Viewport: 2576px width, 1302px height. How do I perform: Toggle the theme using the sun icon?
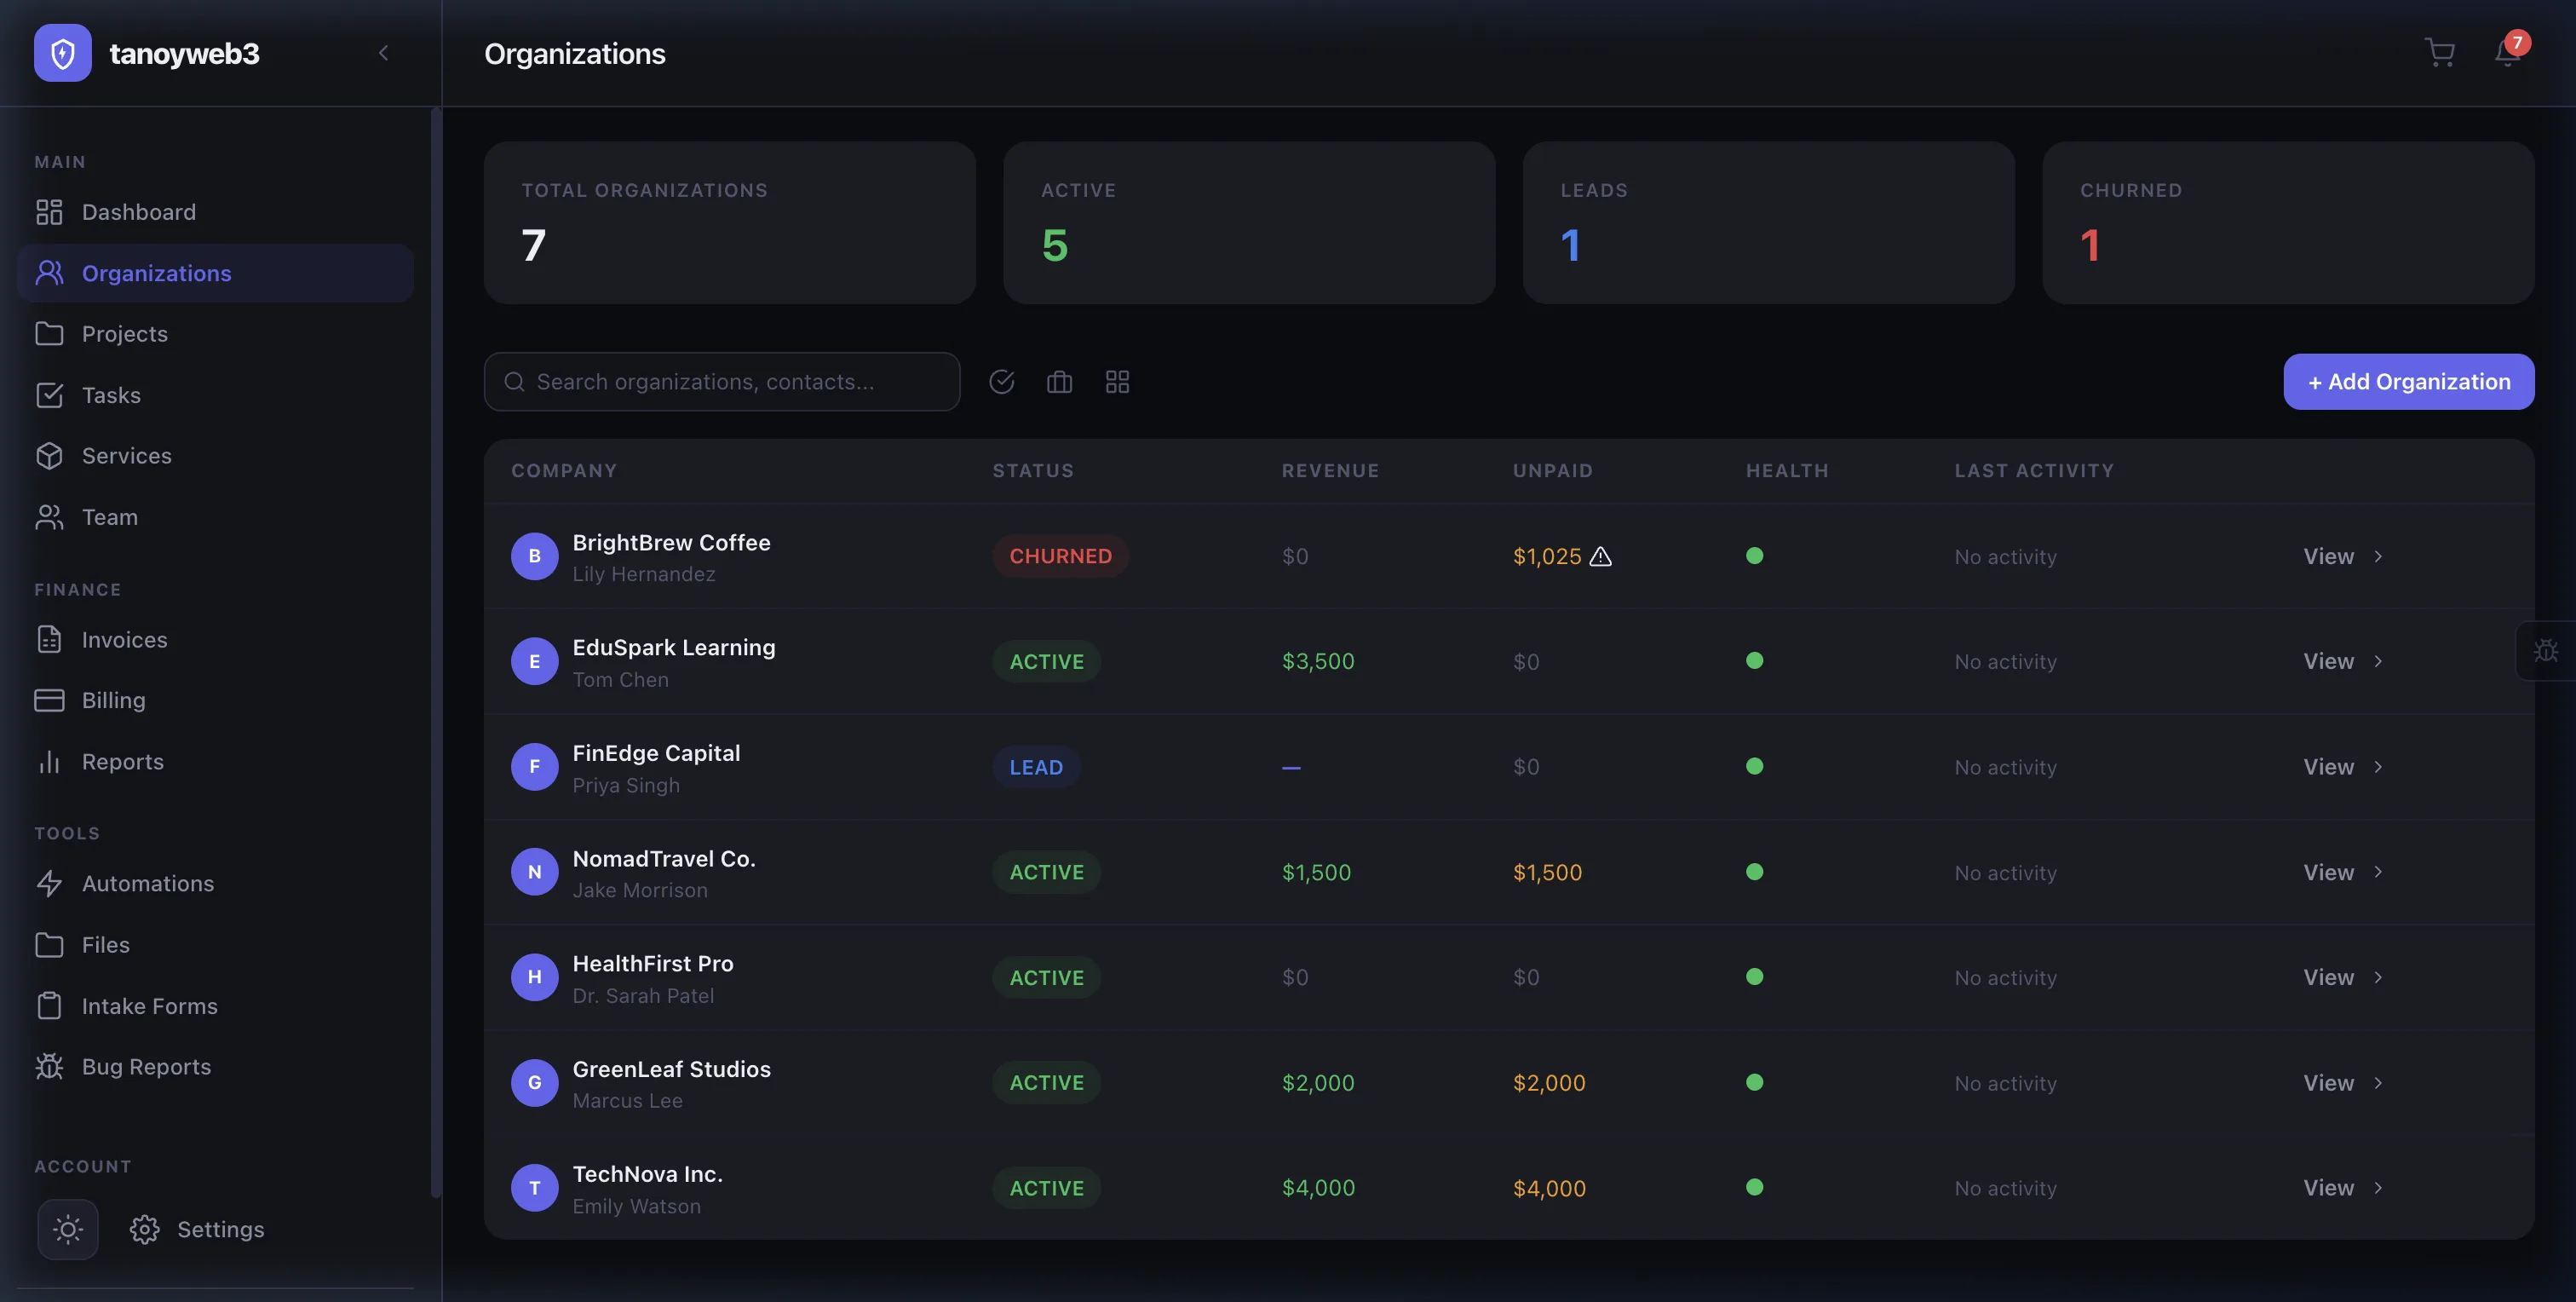click(x=67, y=1229)
